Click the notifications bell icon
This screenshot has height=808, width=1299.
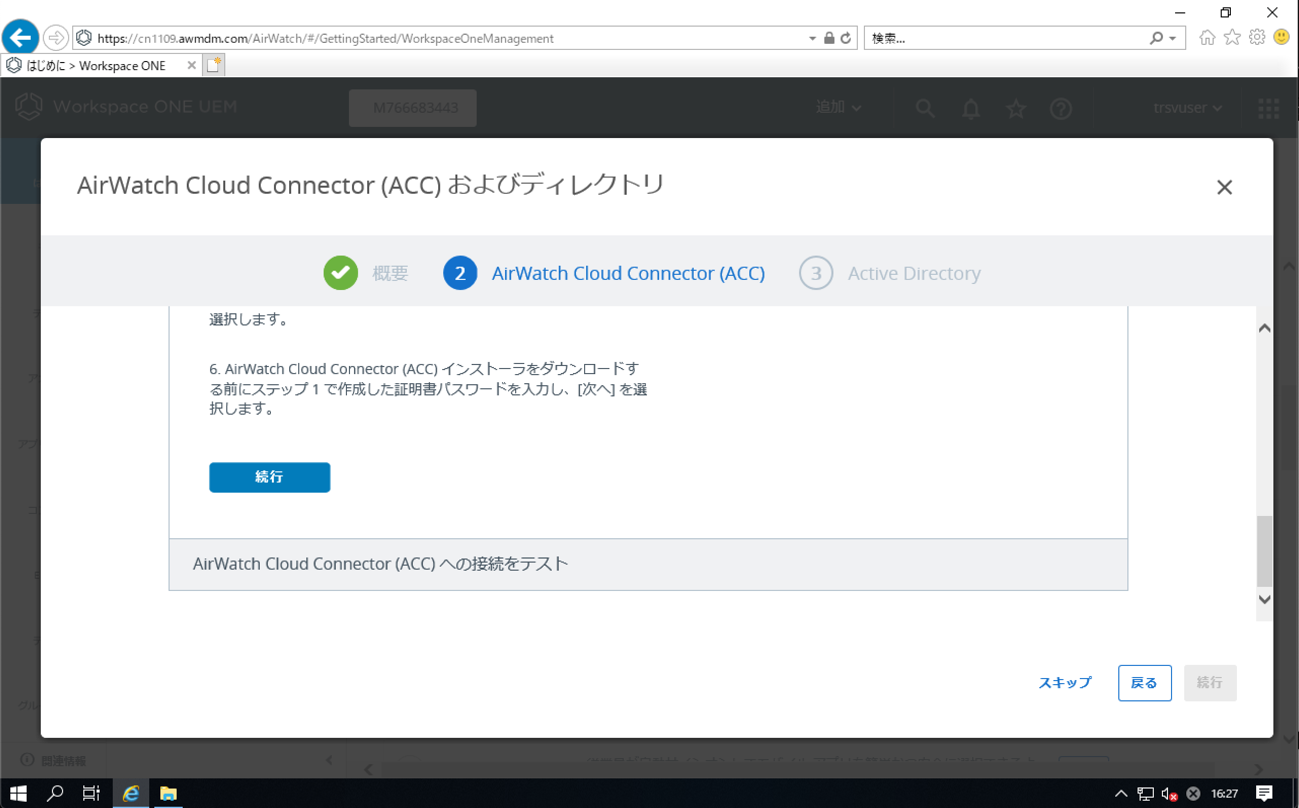(x=971, y=108)
